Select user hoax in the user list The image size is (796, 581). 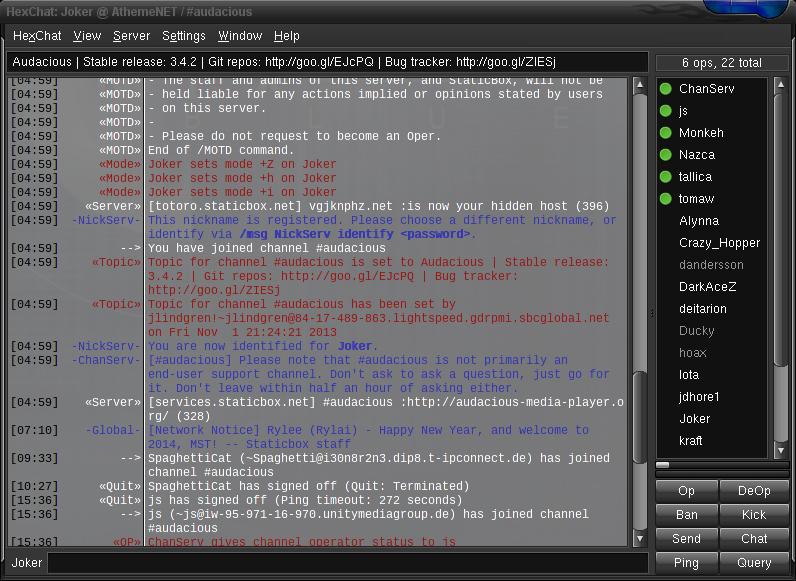(x=712, y=353)
